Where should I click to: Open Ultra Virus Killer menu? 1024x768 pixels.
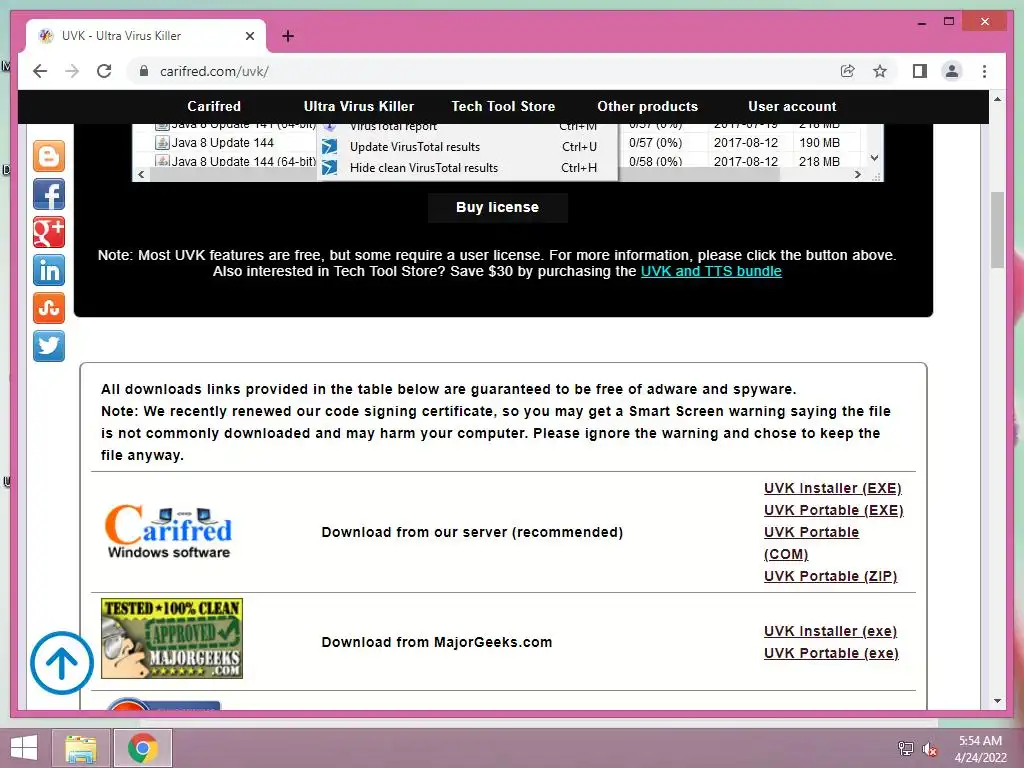point(359,106)
